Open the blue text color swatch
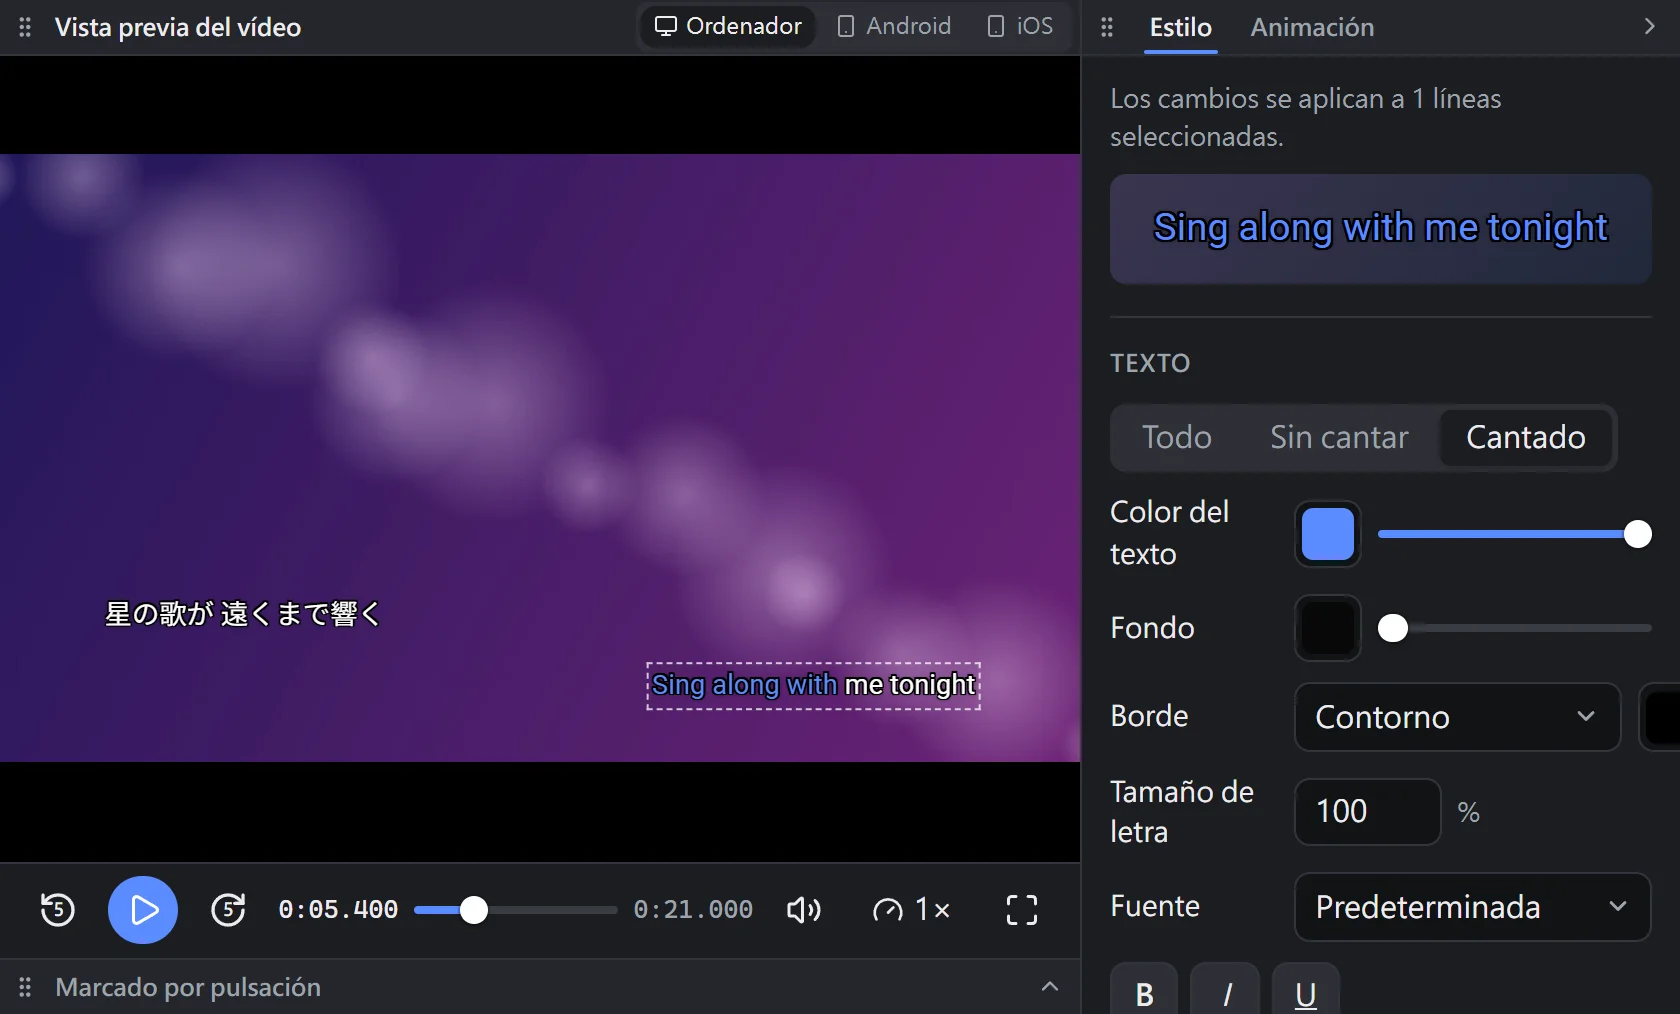Viewport: 1680px width, 1014px height. pyautogui.click(x=1328, y=534)
